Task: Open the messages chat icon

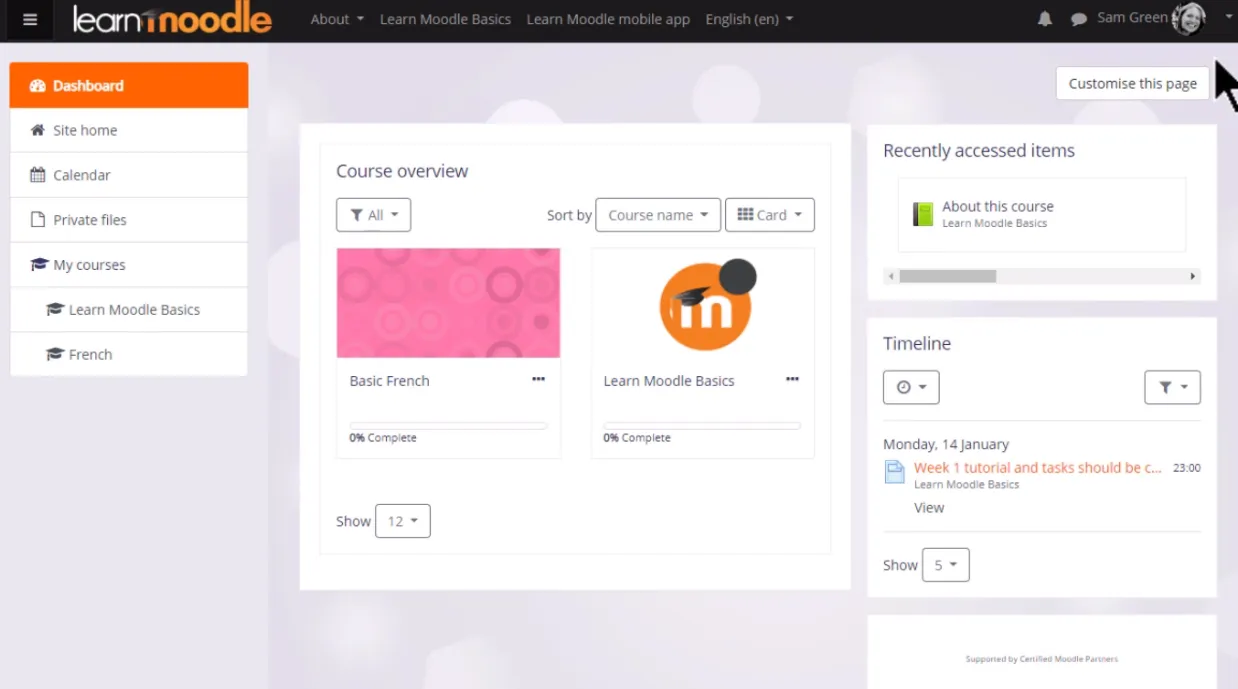Action: (1078, 18)
